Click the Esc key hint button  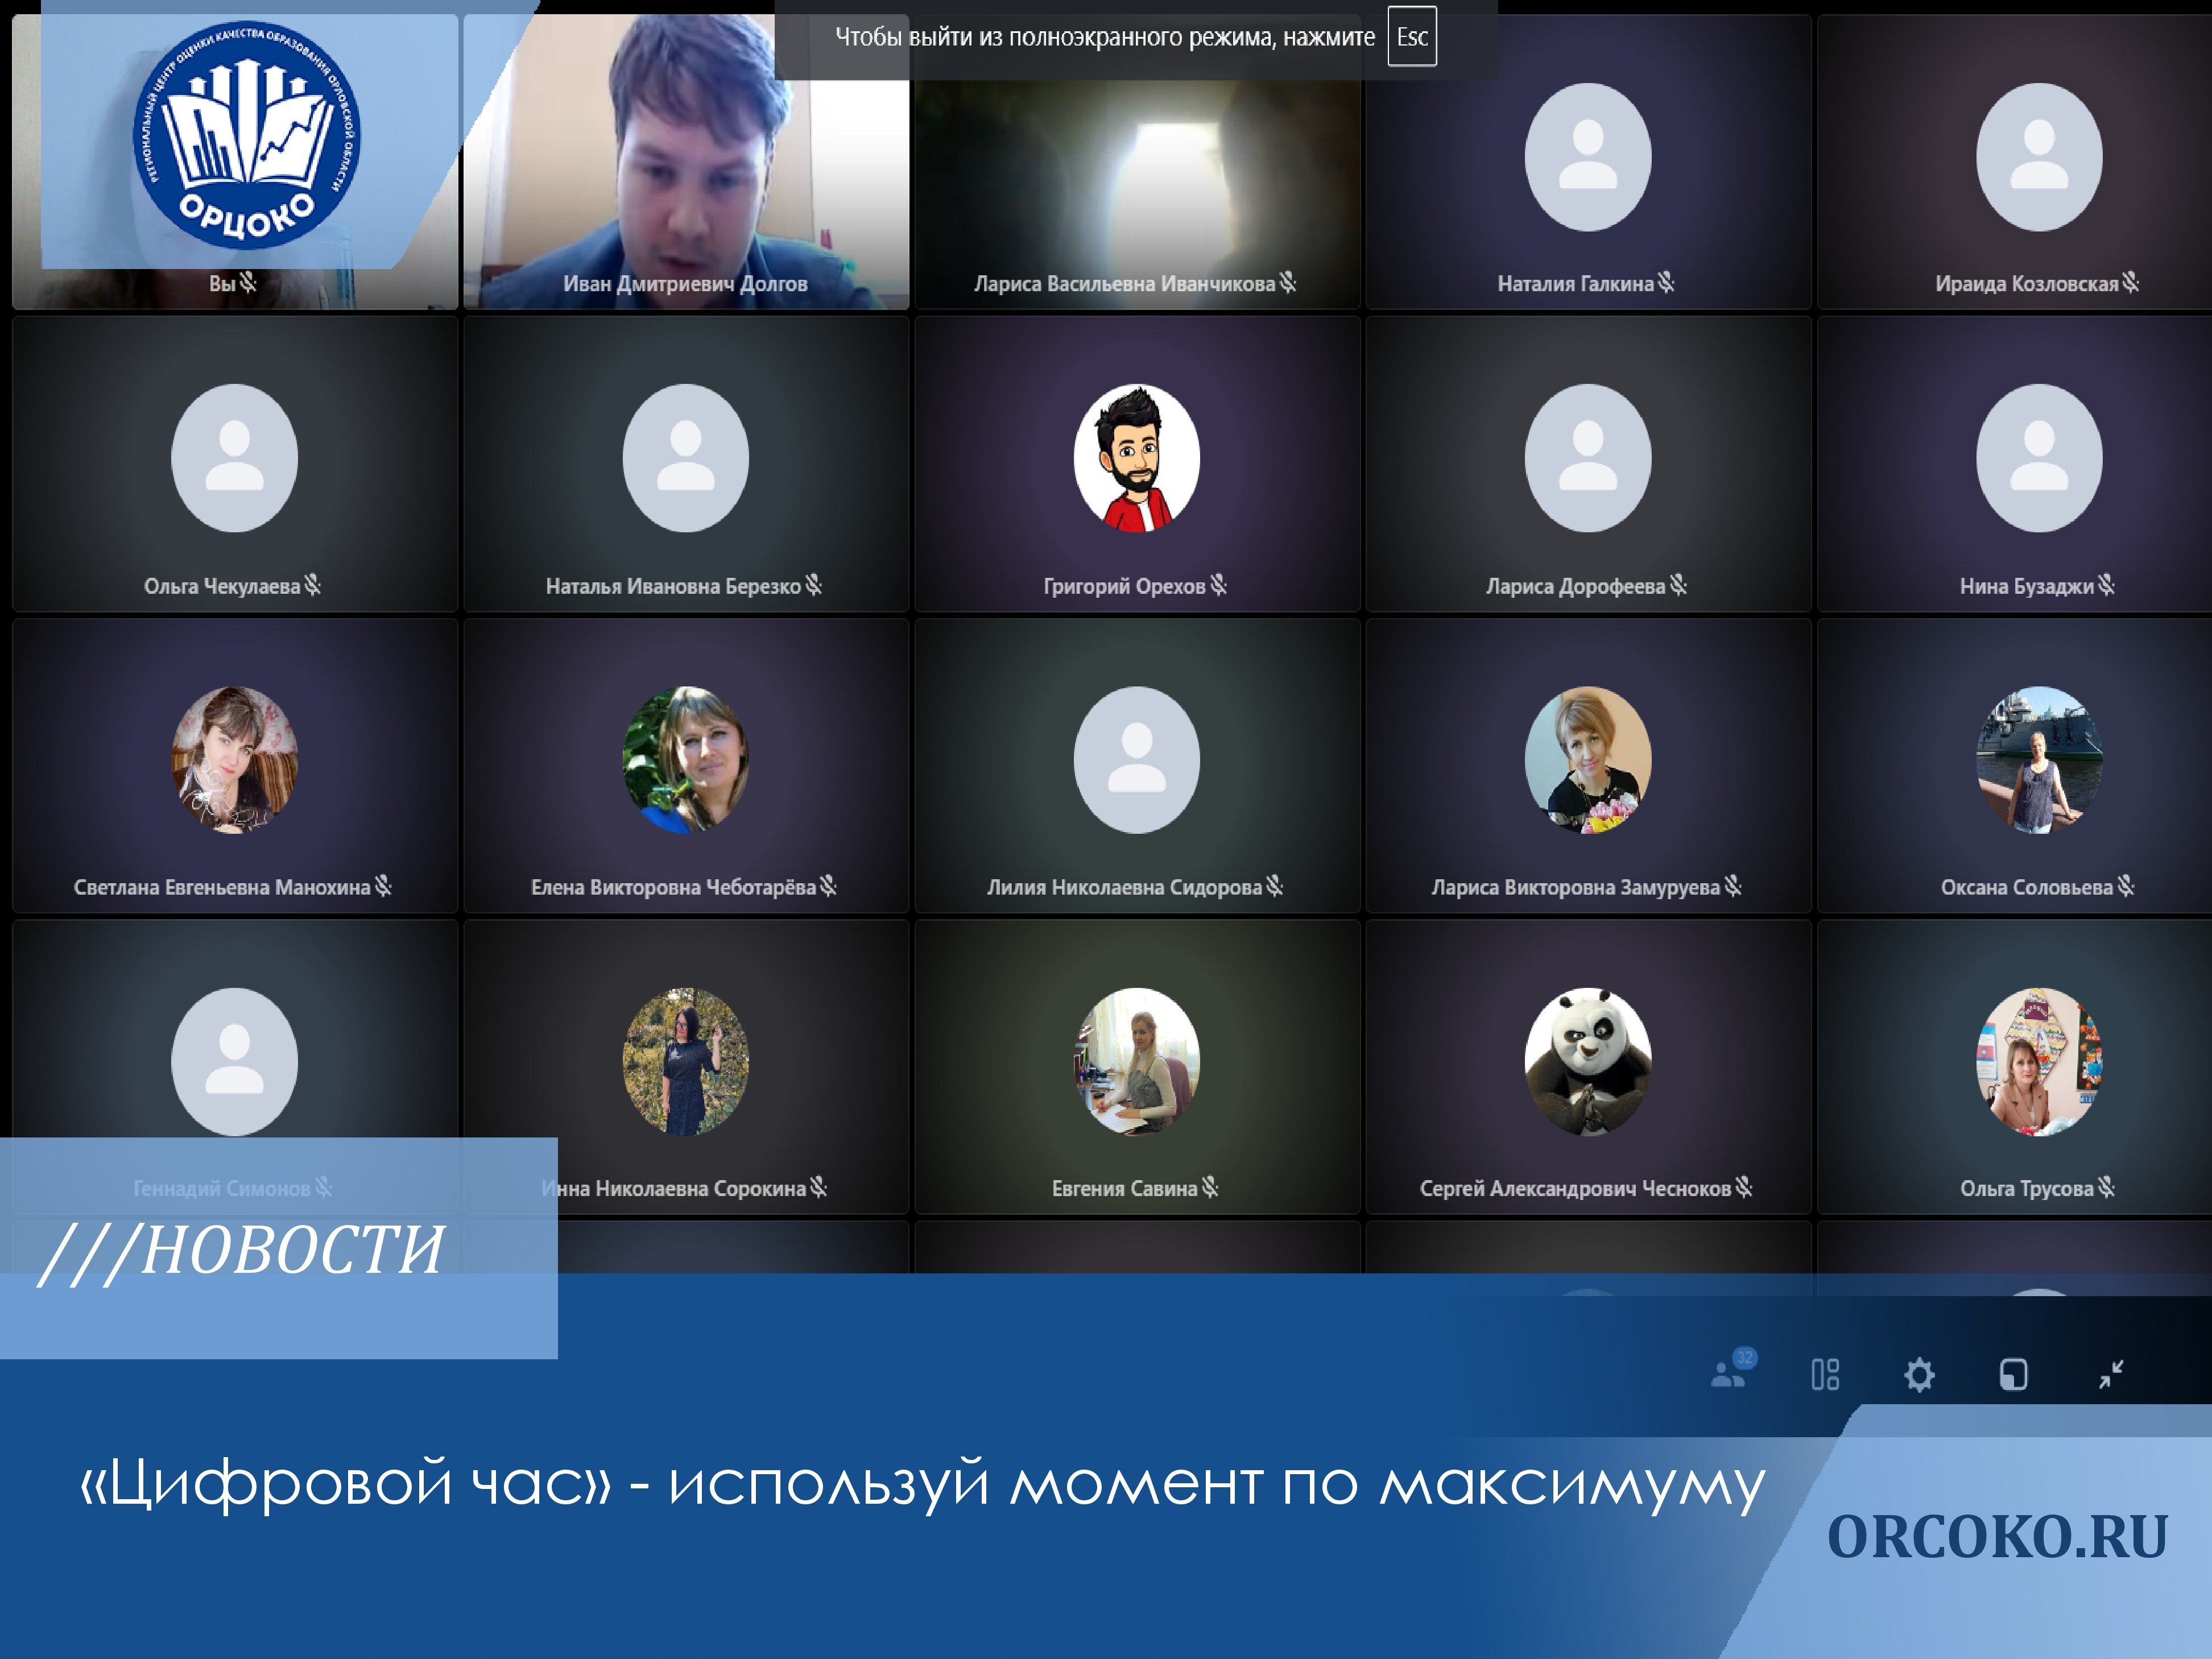pyautogui.click(x=1411, y=37)
